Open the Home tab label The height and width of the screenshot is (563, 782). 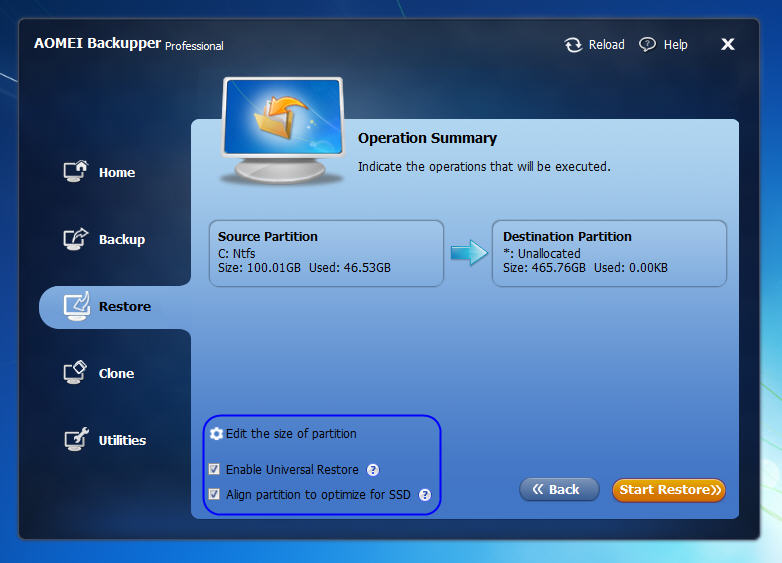click(x=117, y=173)
